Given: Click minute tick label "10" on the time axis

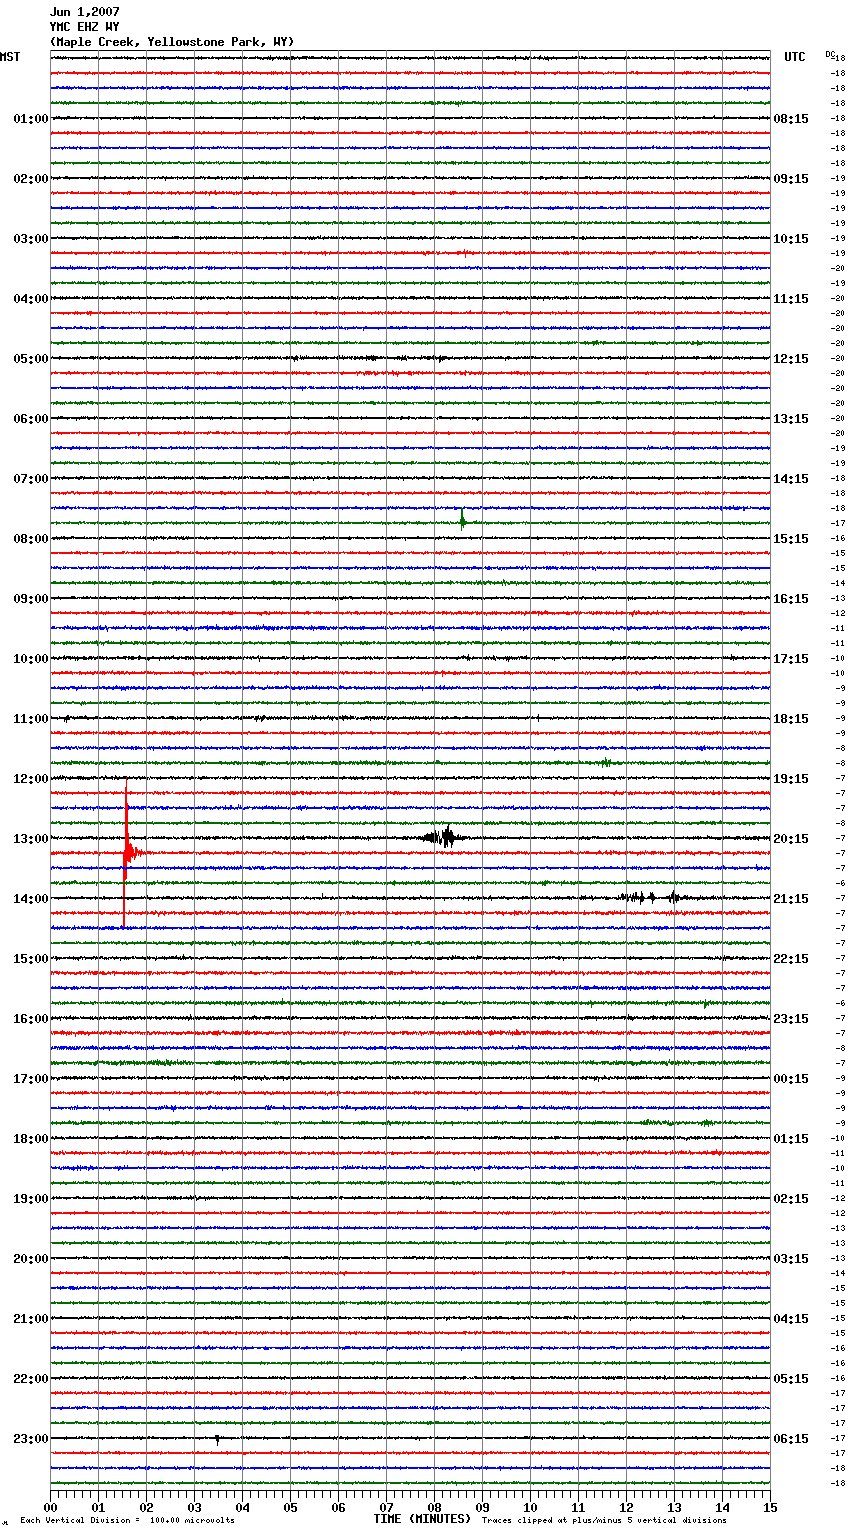Looking at the screenshot, I should (530, 1507).
